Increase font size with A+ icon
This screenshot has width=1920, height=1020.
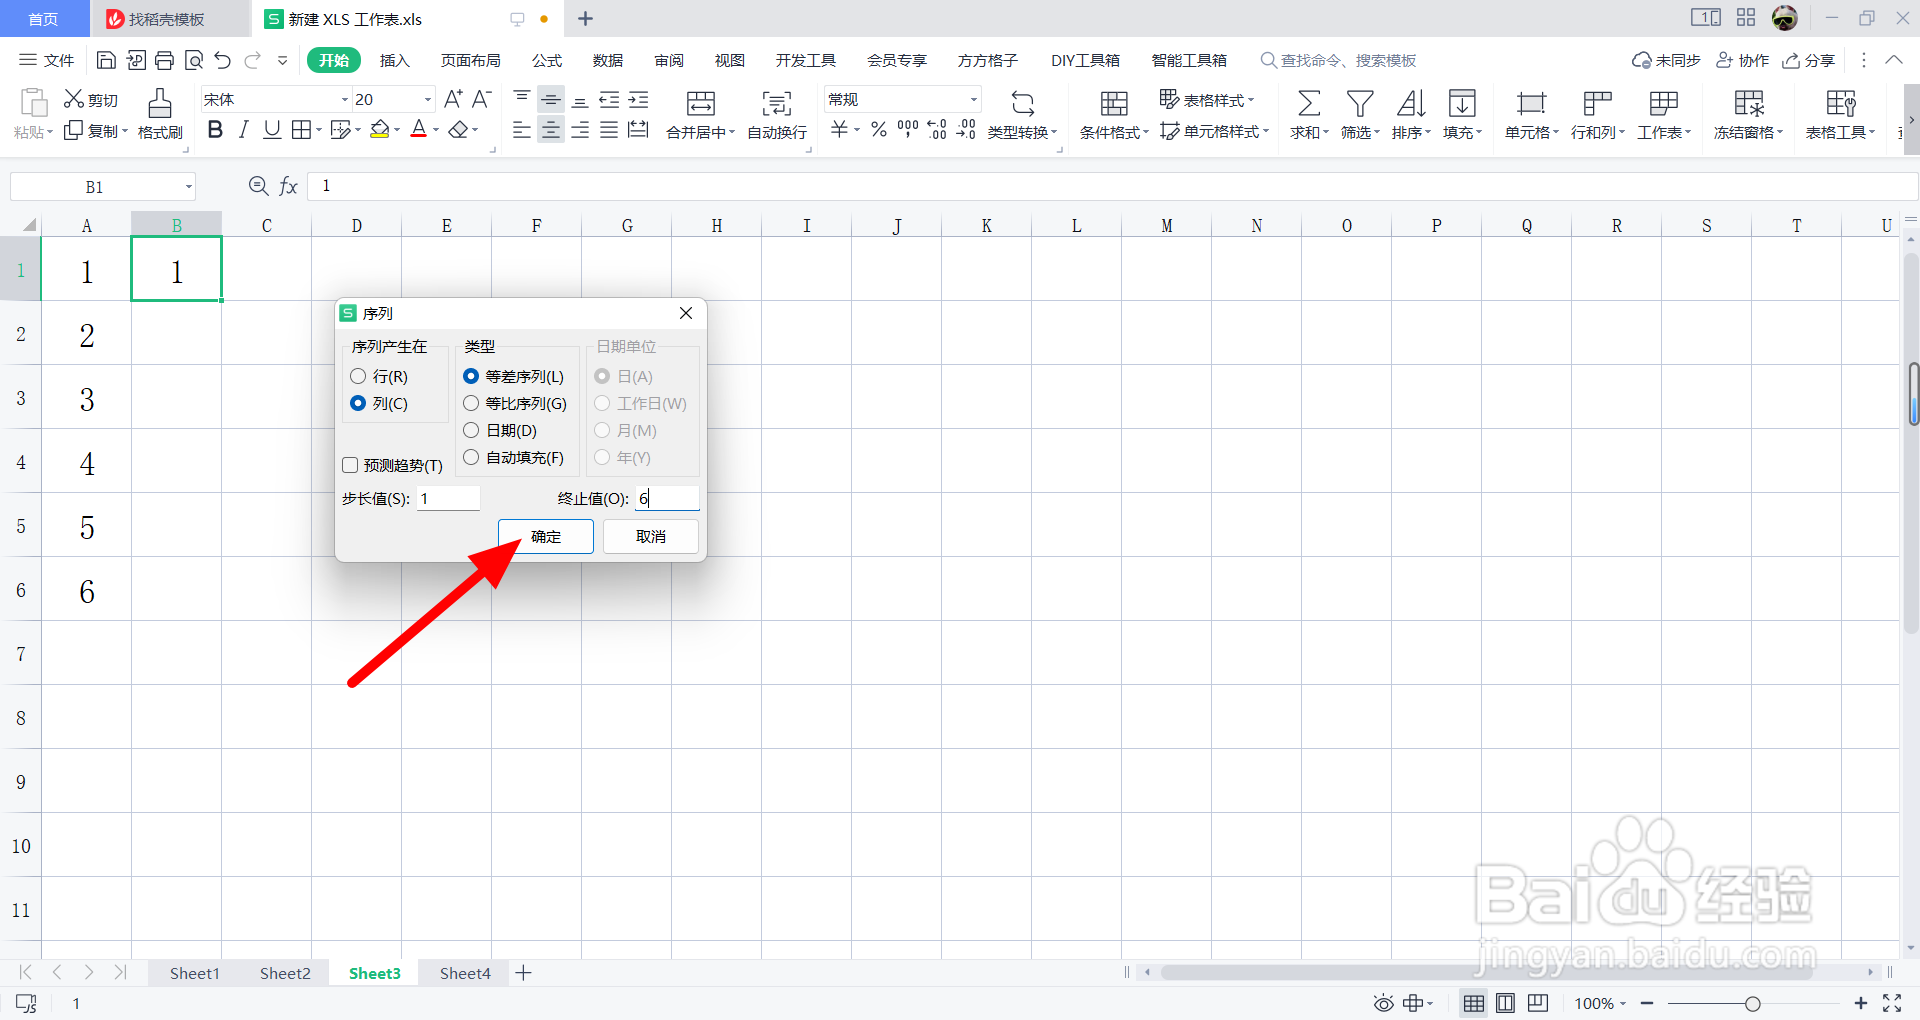453,99
